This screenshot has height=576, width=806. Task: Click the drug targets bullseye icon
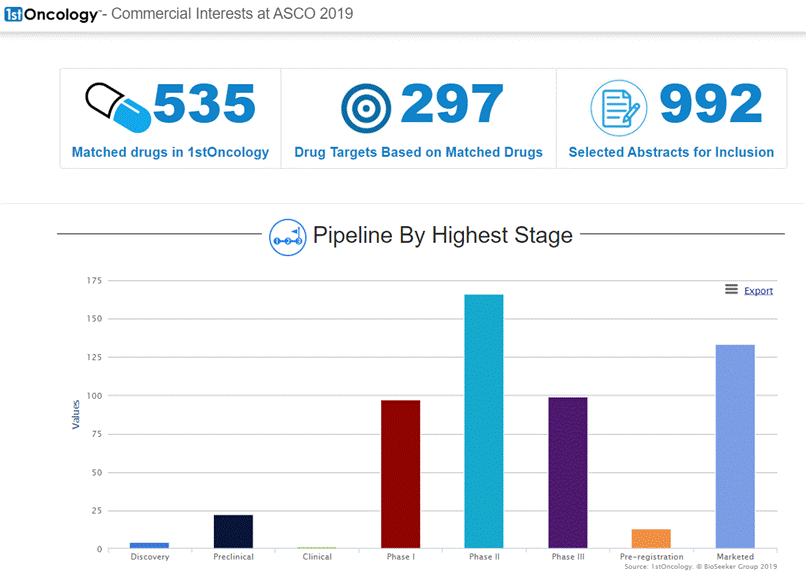click(366, 108)
